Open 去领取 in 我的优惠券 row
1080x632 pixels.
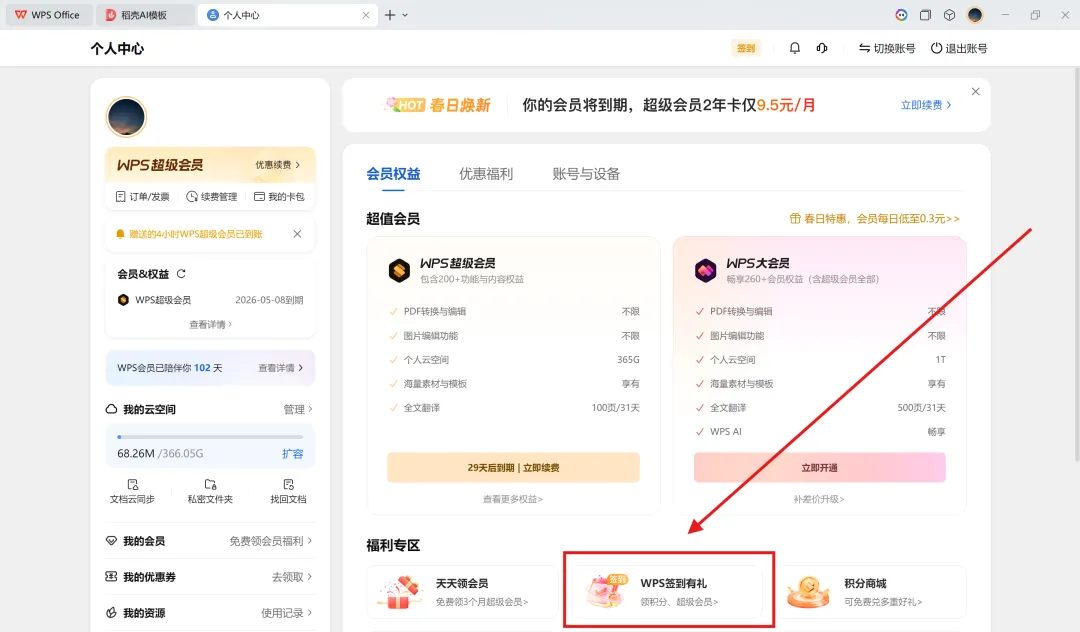tap(292, 577)
